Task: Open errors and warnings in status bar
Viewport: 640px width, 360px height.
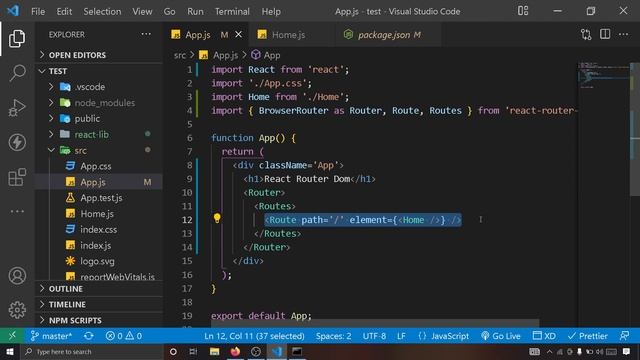Action: tap(124, 336)
